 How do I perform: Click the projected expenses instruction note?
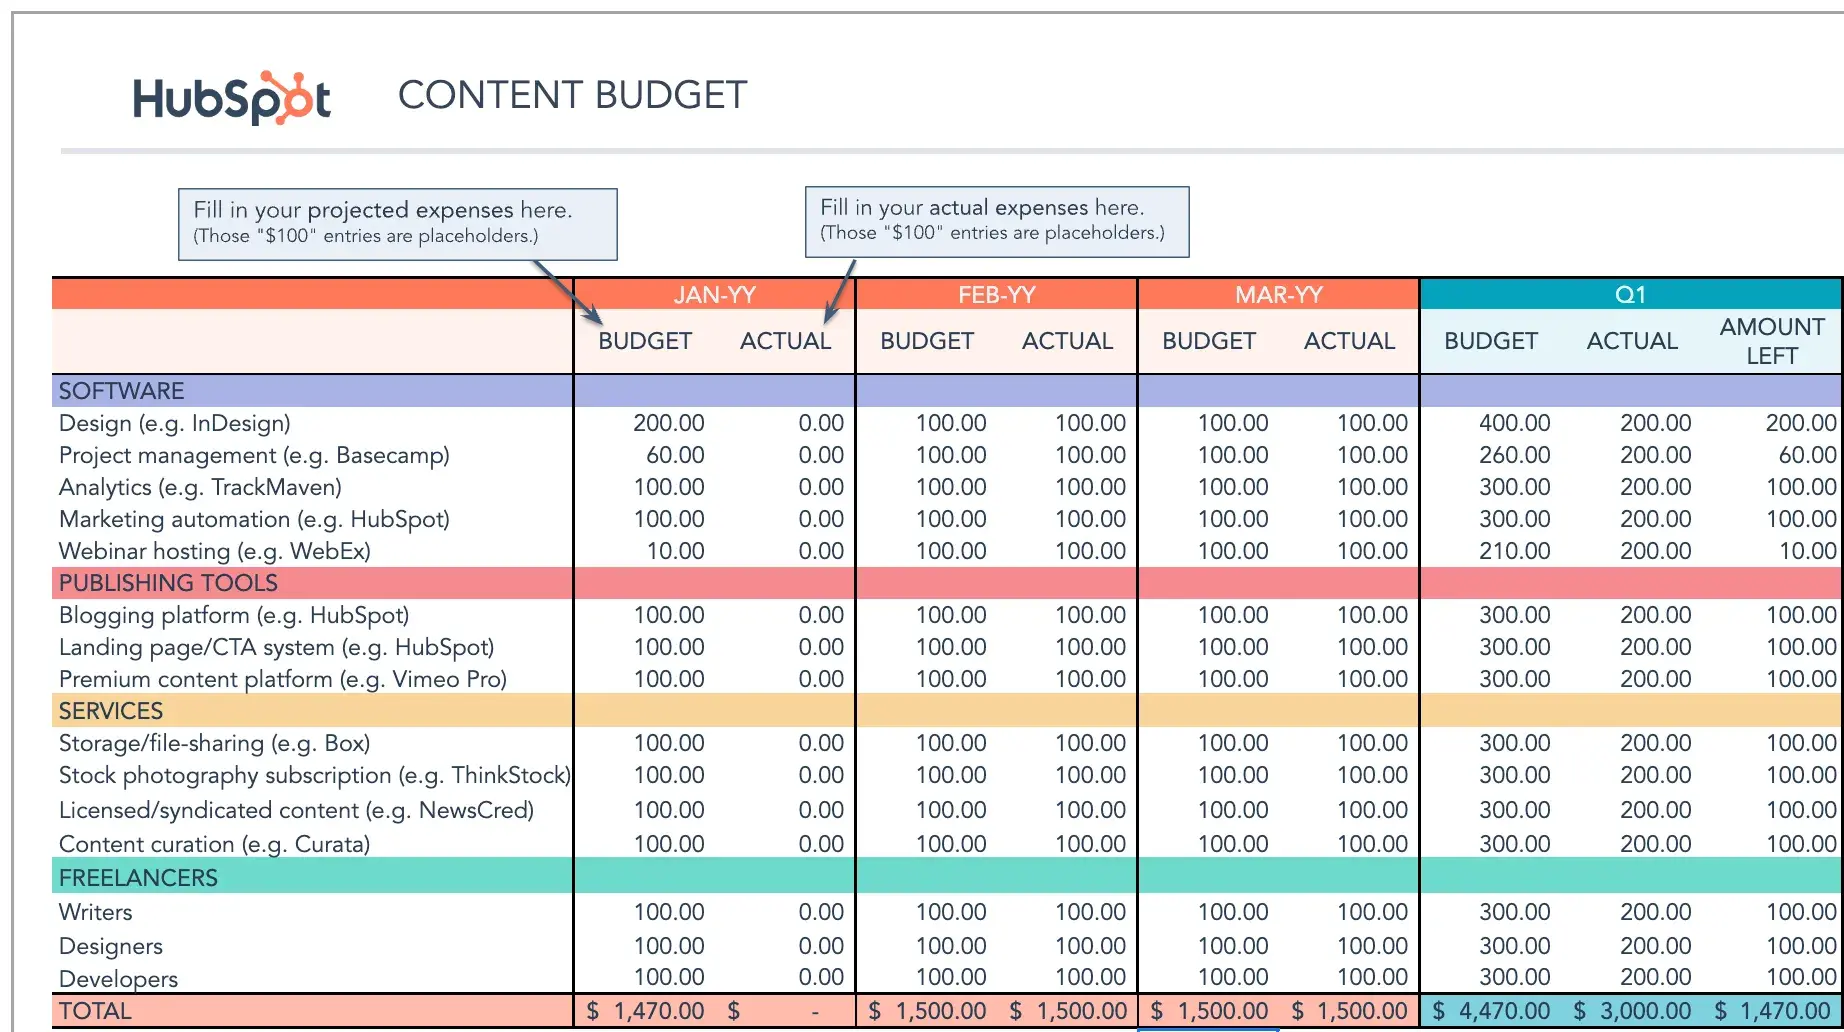click(398, 224)
